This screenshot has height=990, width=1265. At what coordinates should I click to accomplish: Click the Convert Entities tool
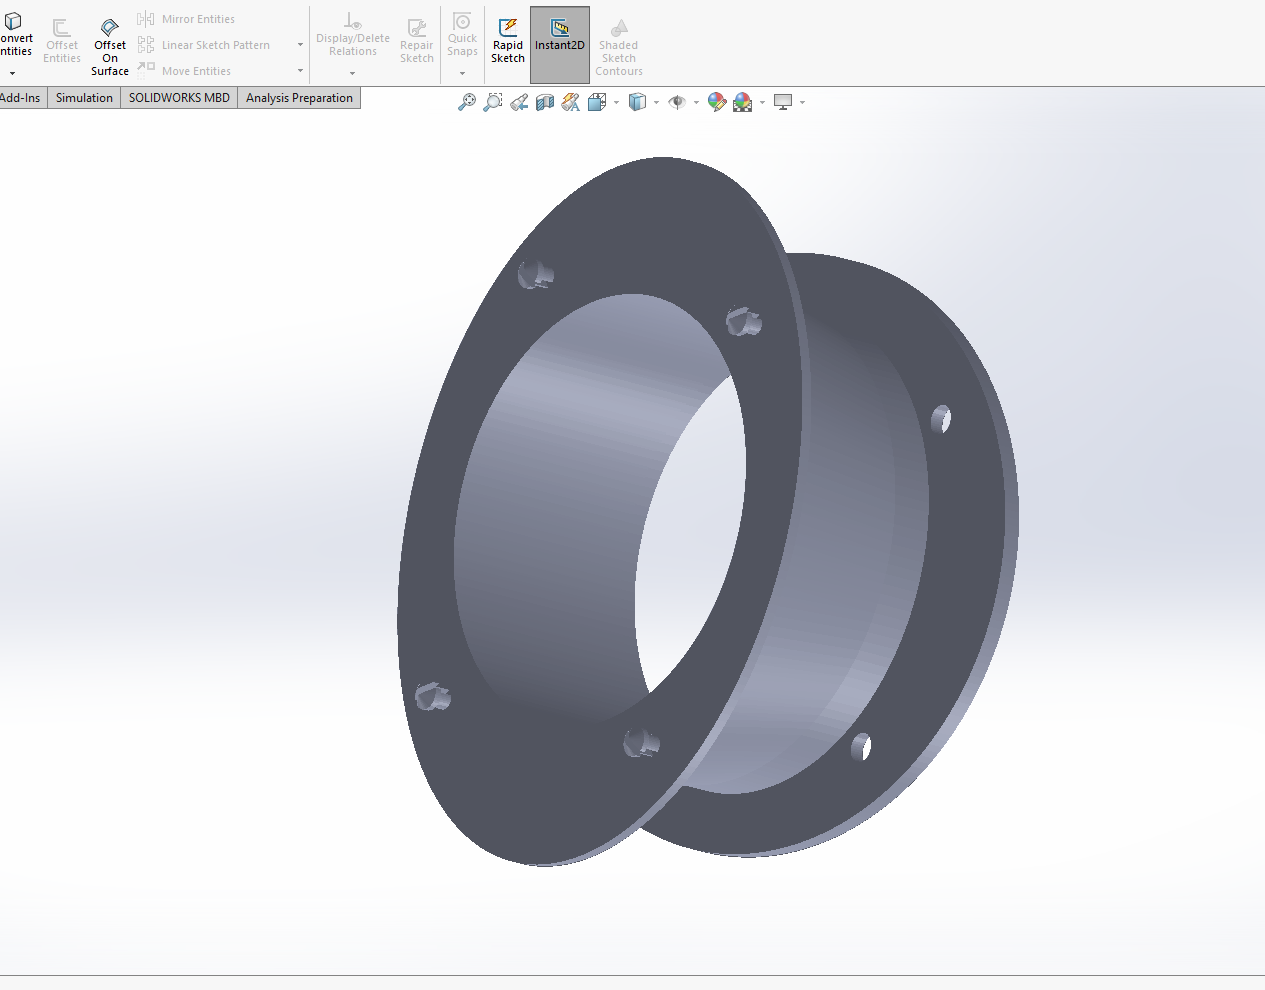(16, 35)
